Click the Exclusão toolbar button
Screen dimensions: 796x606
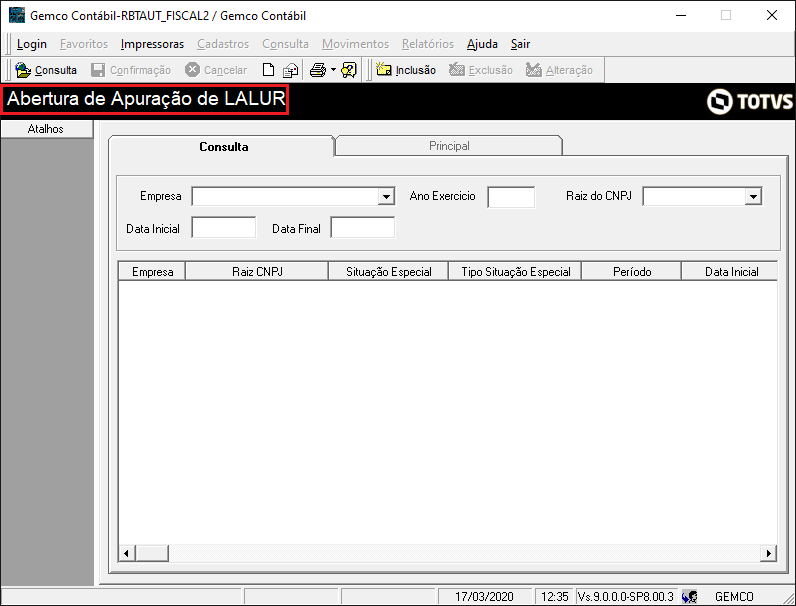tap(481, 70)
